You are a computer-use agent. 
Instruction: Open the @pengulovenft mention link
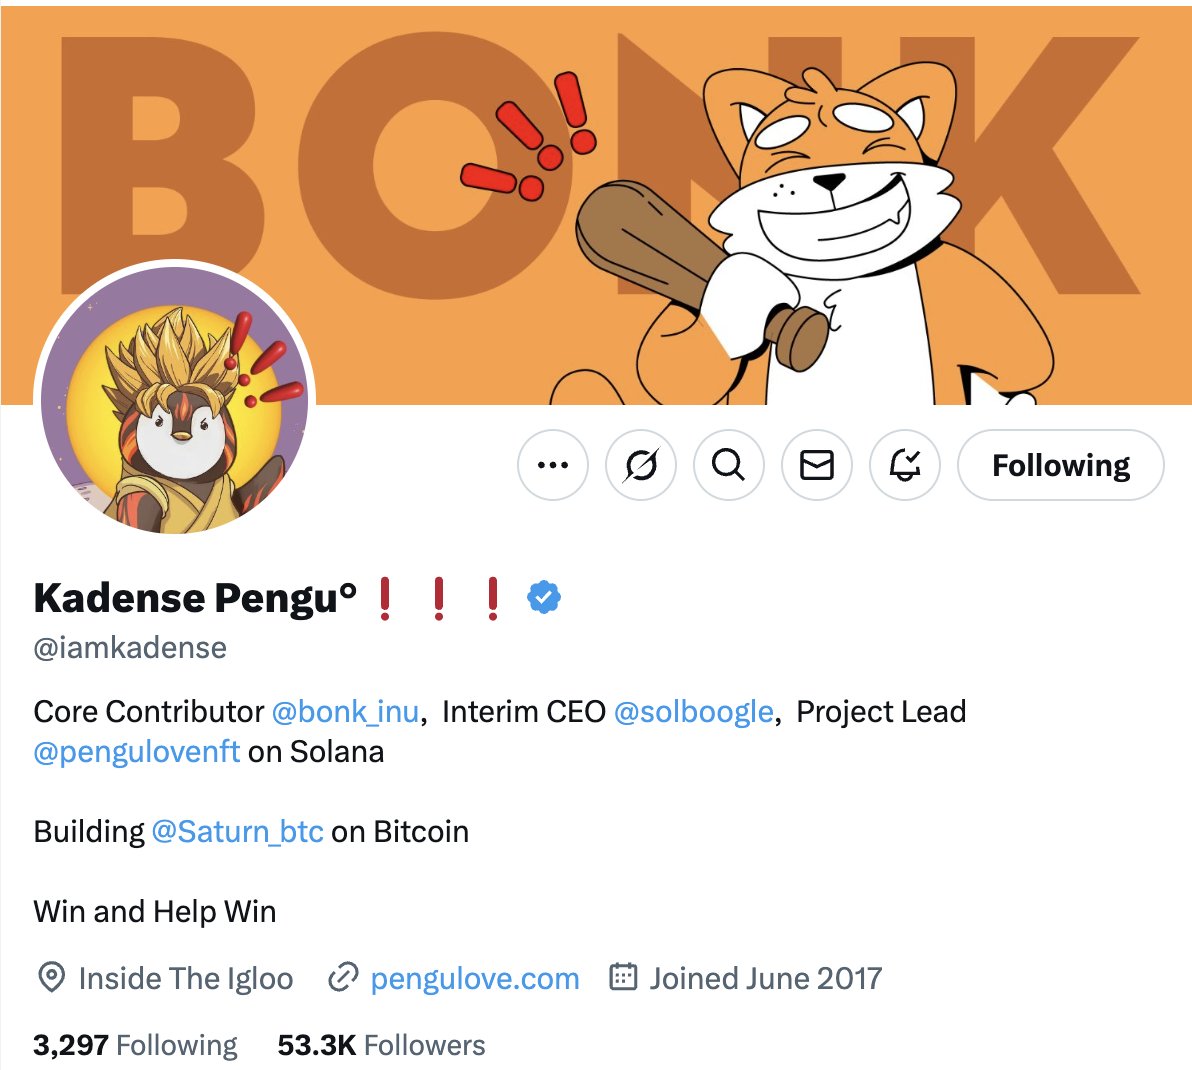pos(137,752)
